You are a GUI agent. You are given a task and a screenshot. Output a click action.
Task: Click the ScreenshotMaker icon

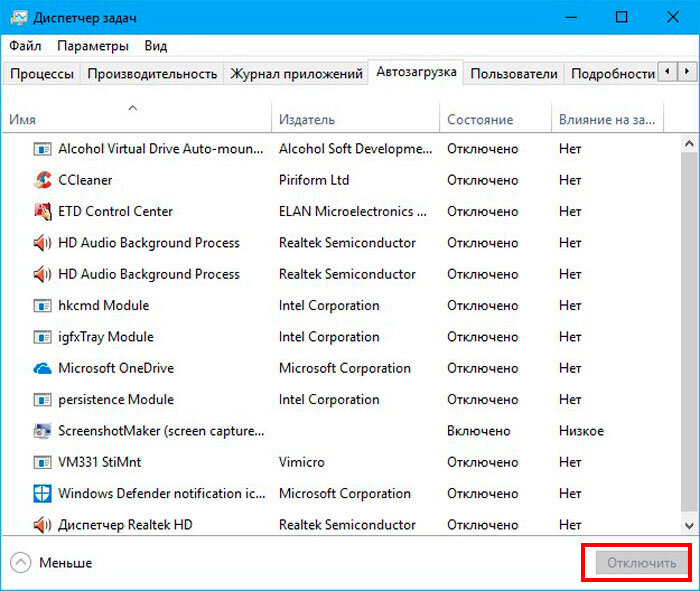42,431
